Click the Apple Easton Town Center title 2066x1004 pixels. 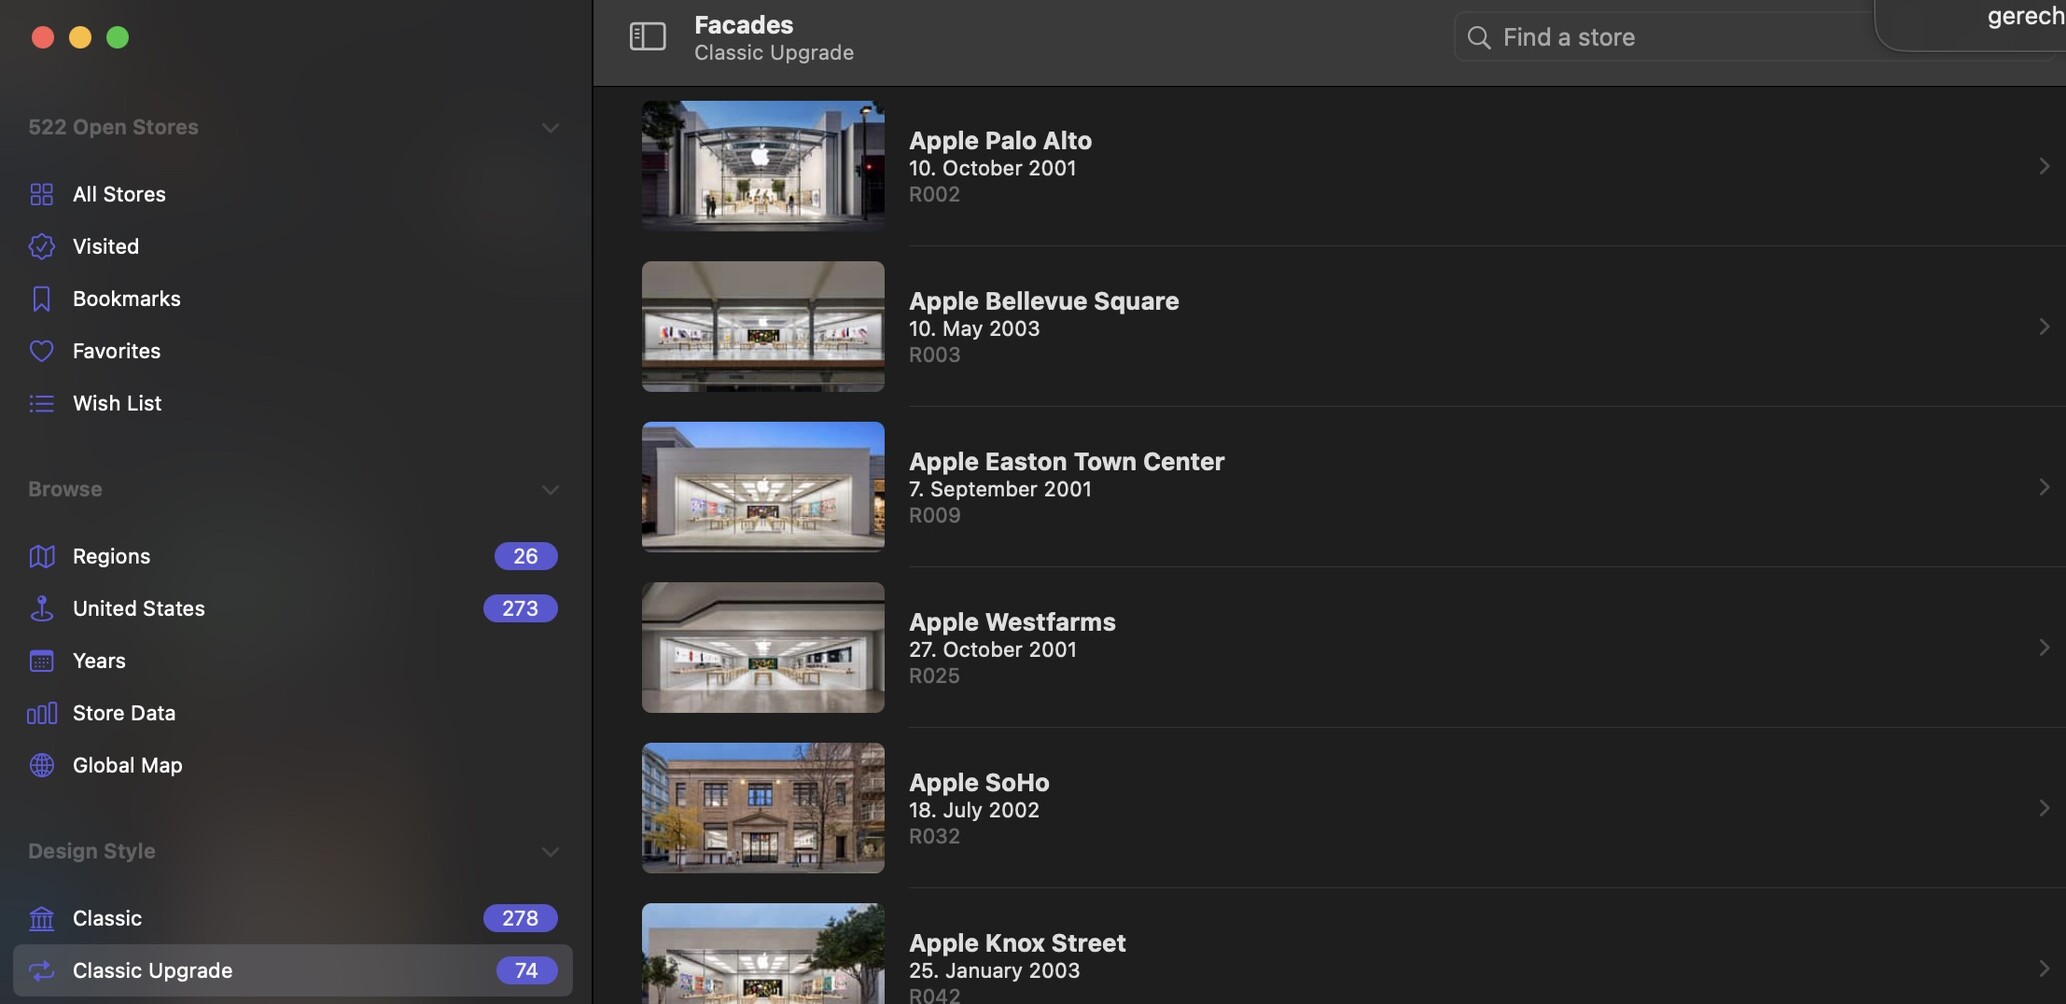tap(1067, 461)
